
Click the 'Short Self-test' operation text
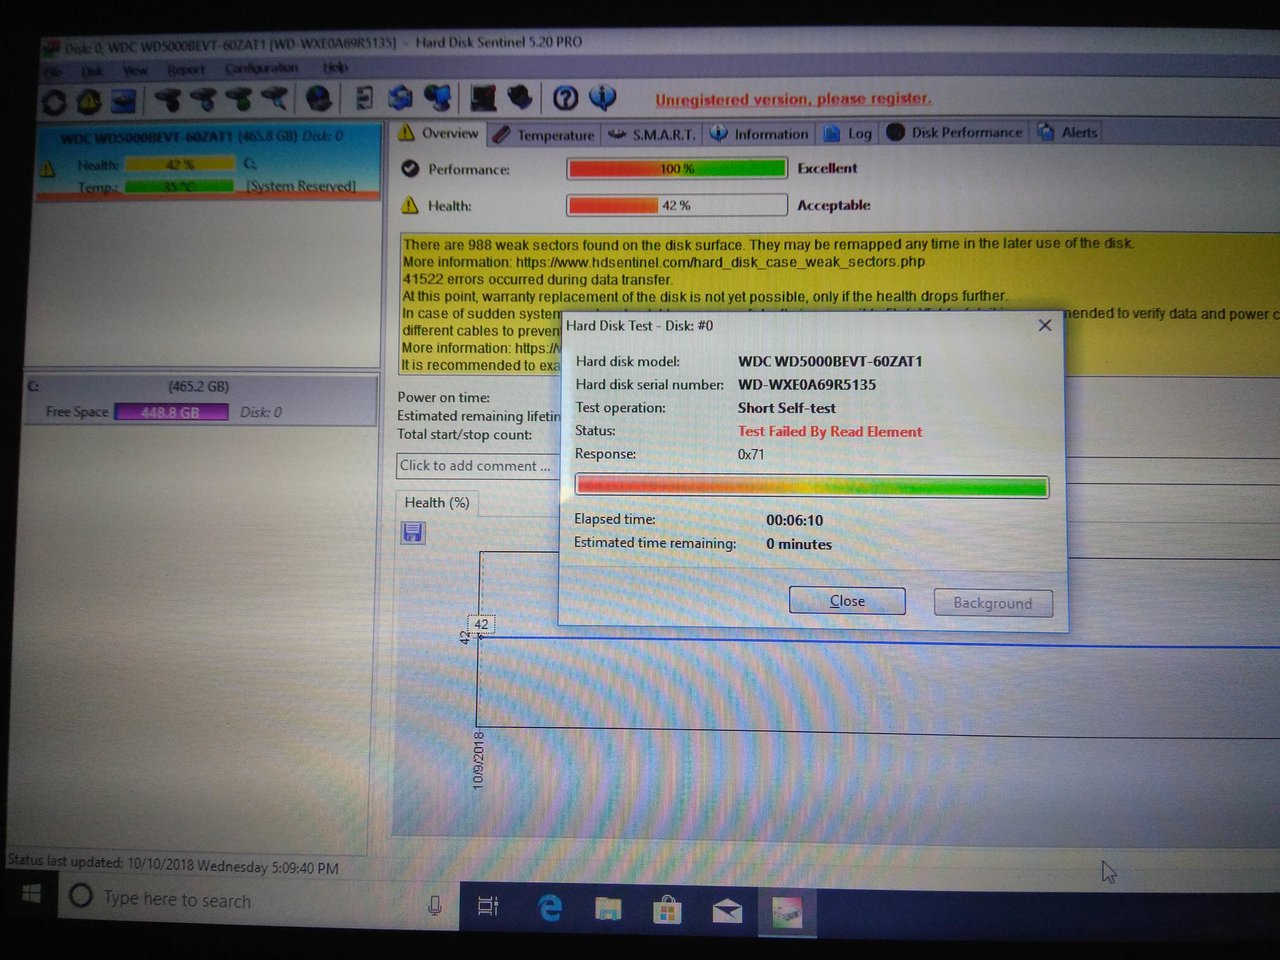[x=787, y=408]
